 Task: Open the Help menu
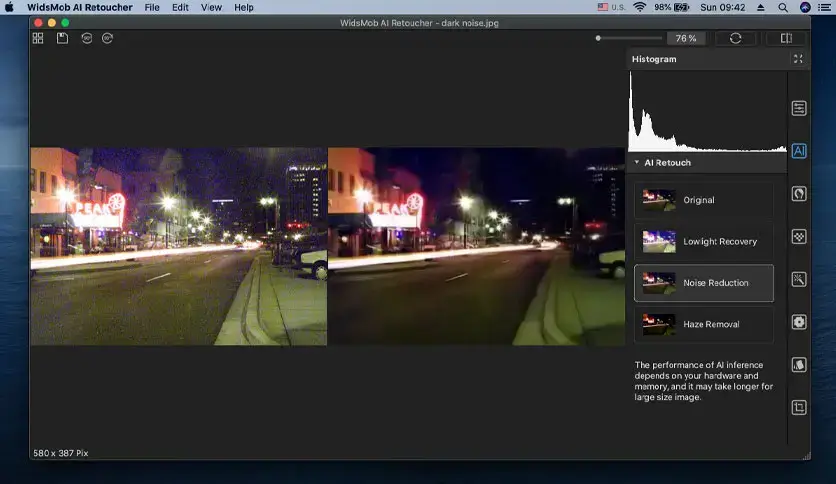coord(244,7)
